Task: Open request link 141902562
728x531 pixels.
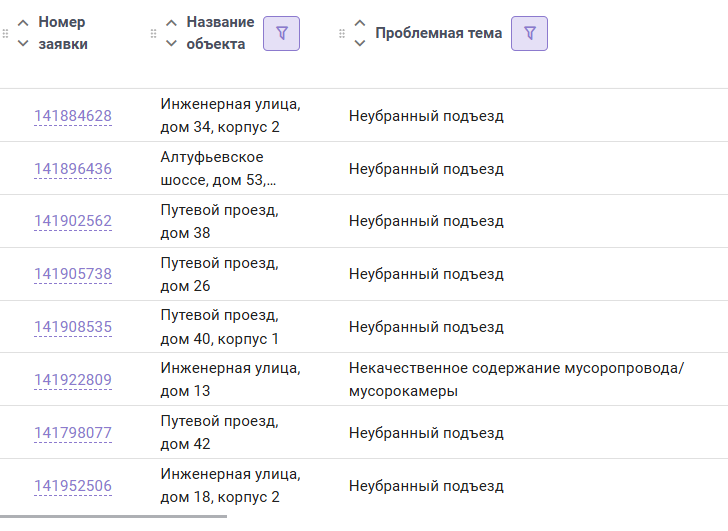Action: [x=73, y=221]
